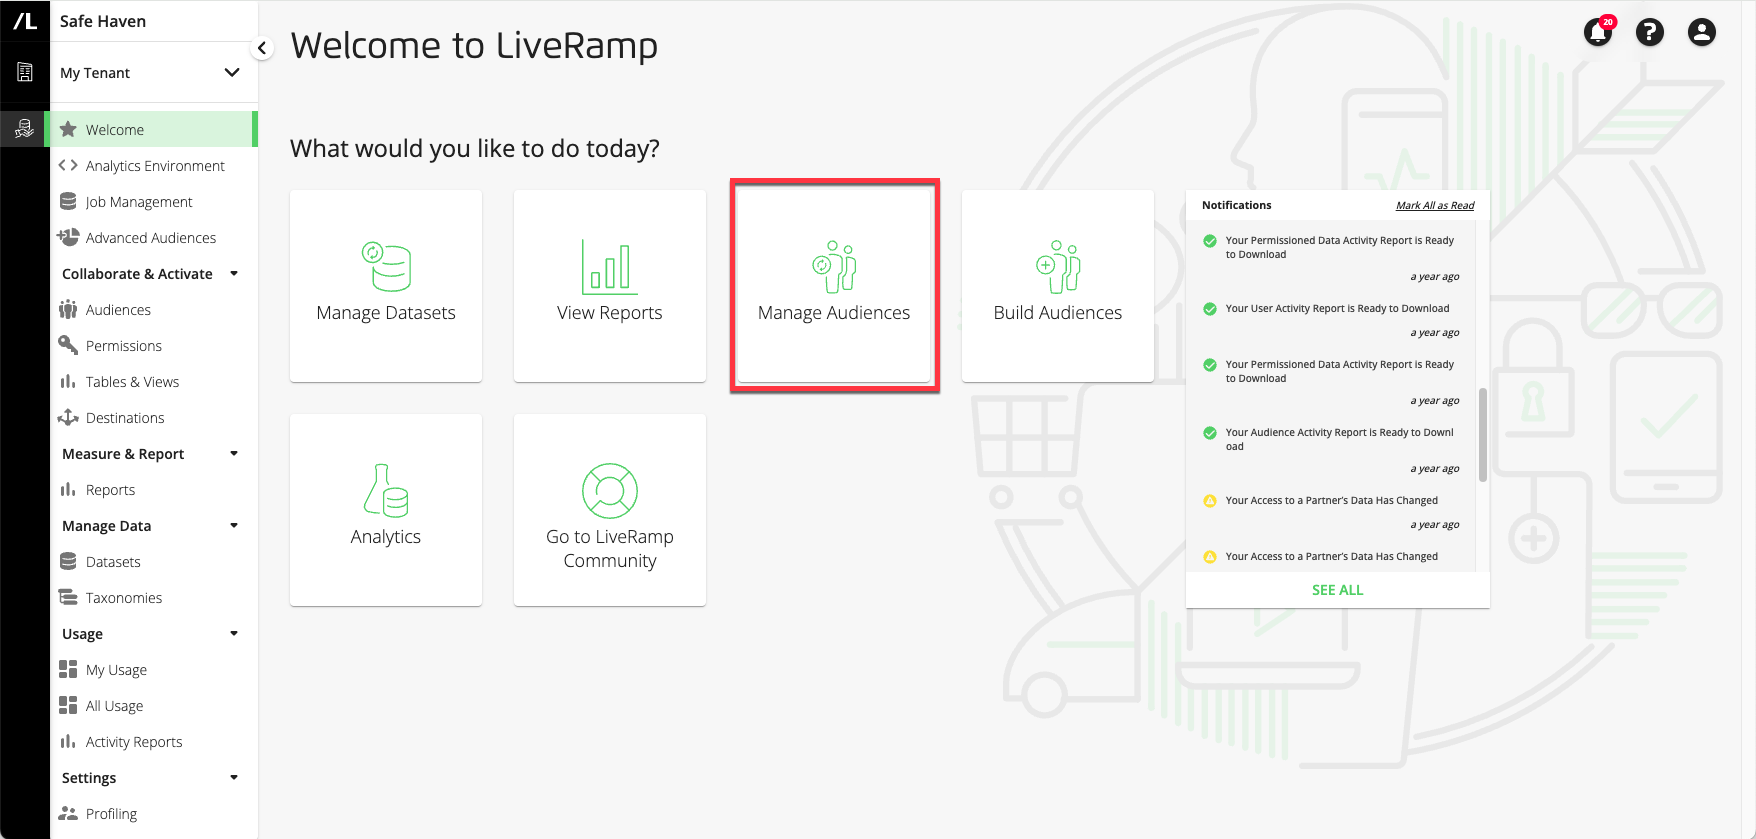Click the All Usage dashboard icon
Viewport: 1756px width, 839px height.
click(68, 705)
